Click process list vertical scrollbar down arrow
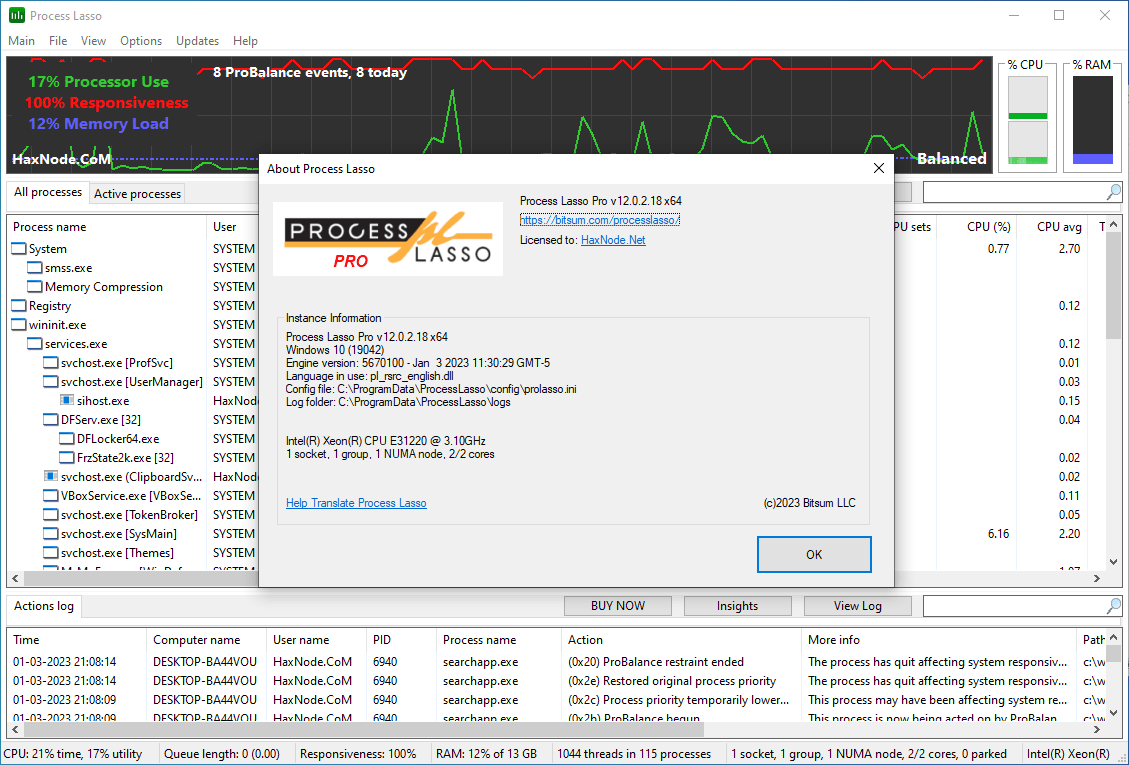Image resolution: width=1129 pixels, height=765 pixels. 1113,561
